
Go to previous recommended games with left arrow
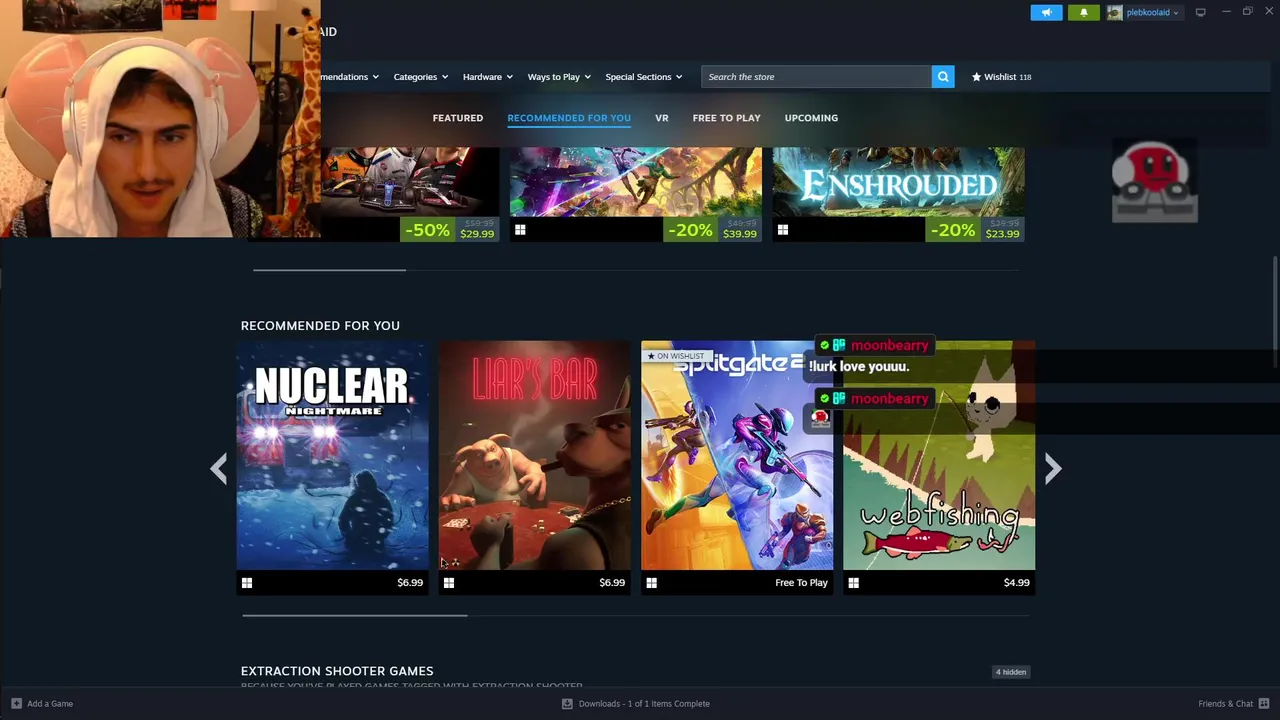click(218, 468)
